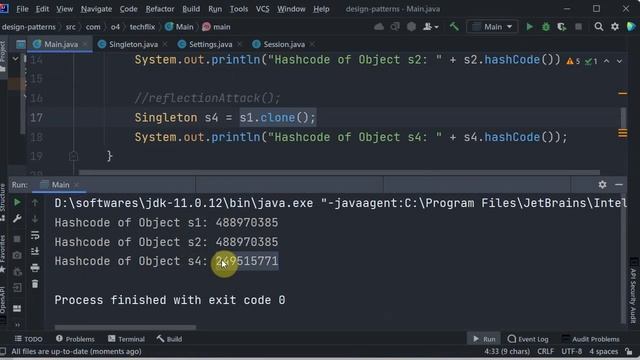Change 4 spaces indent setting
The image size is (640, 360).
coord(603,351)
